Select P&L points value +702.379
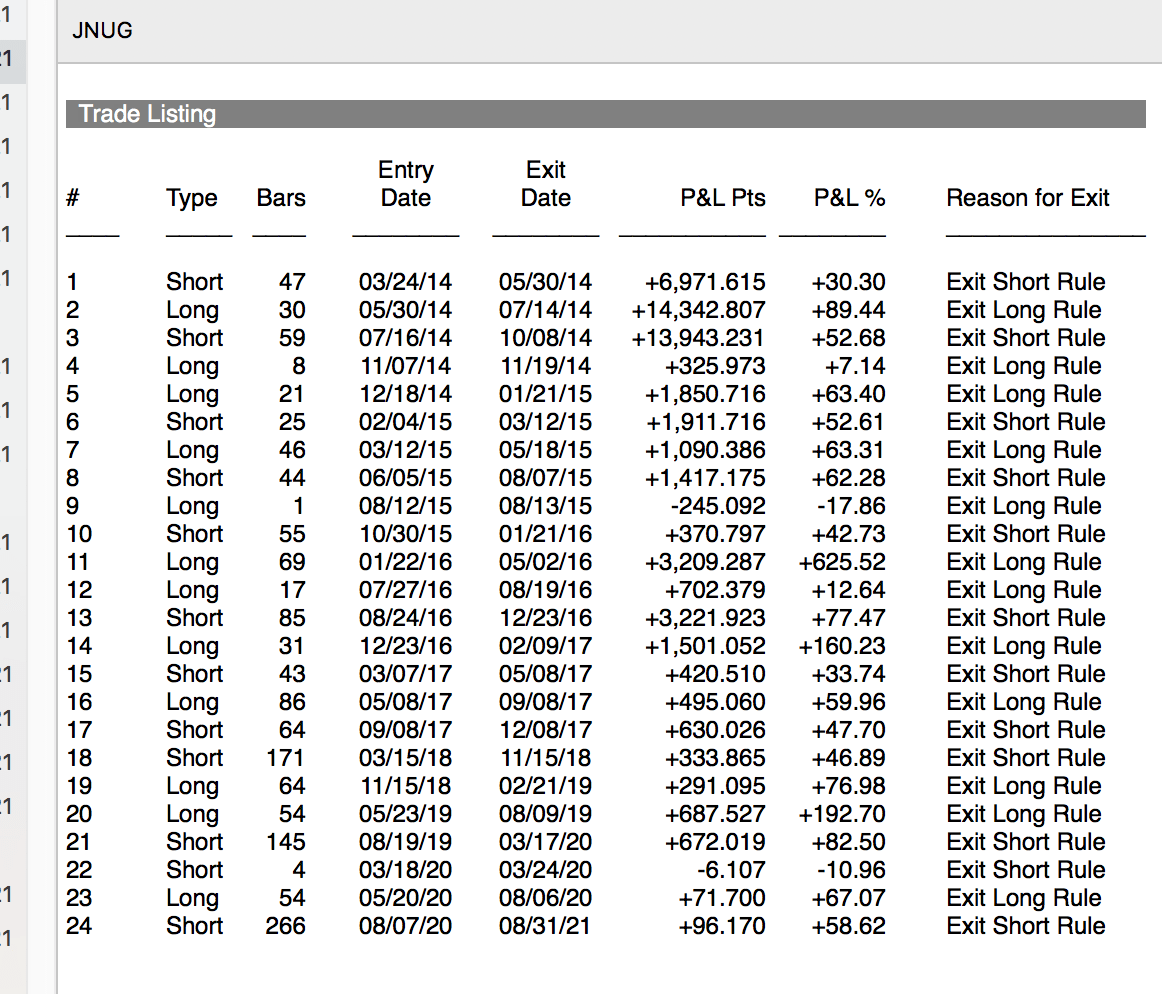Image resolution: width=1162 pixels, height=994 pixels. [714, 590]
